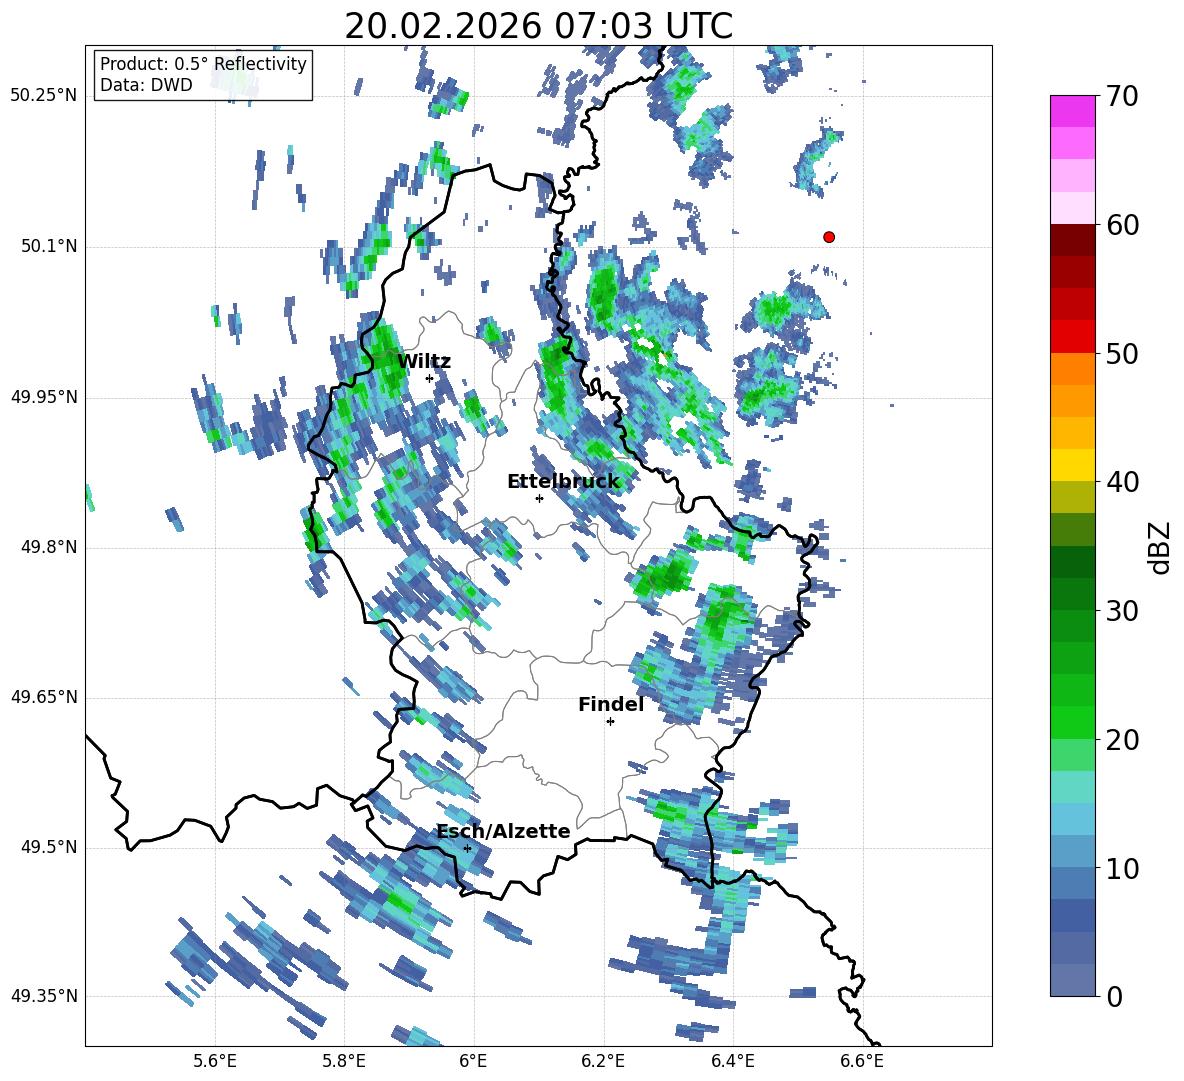This screenshot has width=1184, height=1081.
Task: Click the red colorbar segment just above 50
Action: pyautogui.click(x=1072, y=337)
